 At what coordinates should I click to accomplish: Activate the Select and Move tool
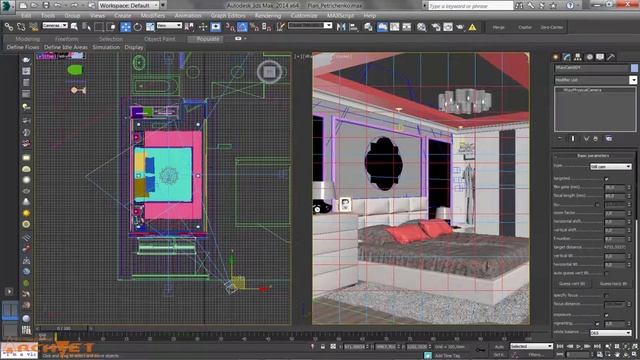coord(125,27)
